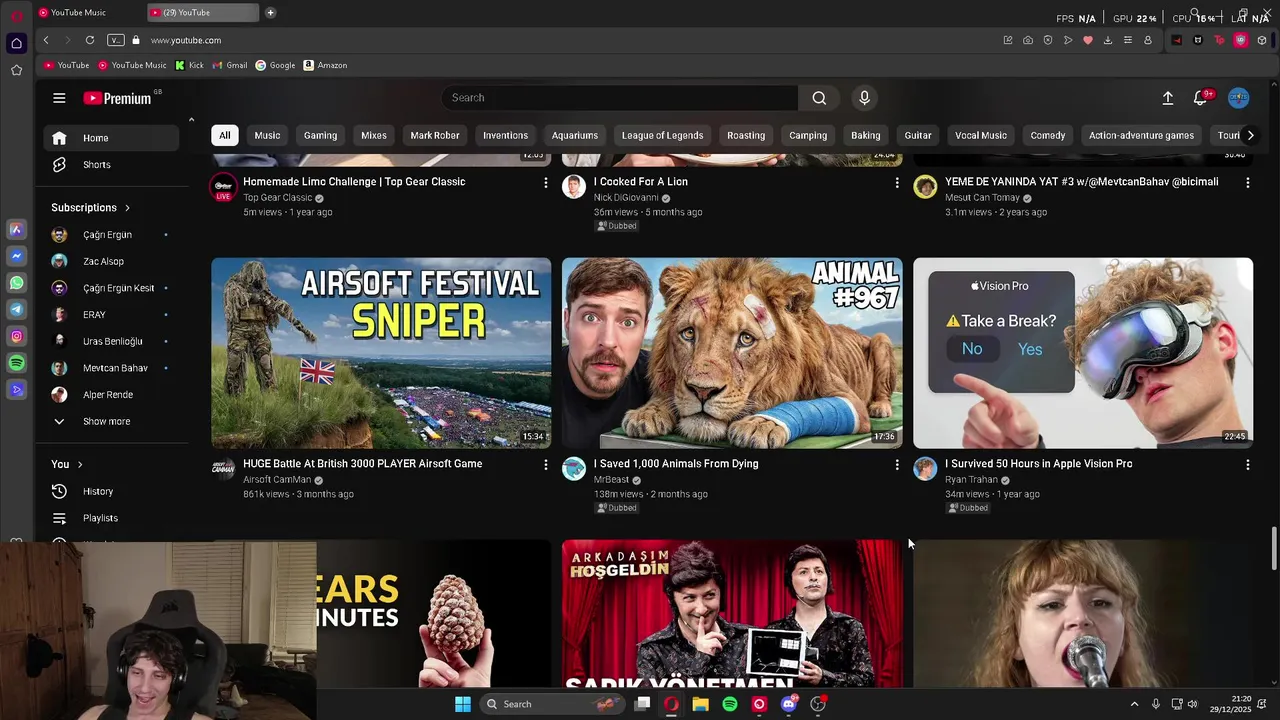Go back with the browser back arrow
This screenshot has width=1280, height=720.
46,40
